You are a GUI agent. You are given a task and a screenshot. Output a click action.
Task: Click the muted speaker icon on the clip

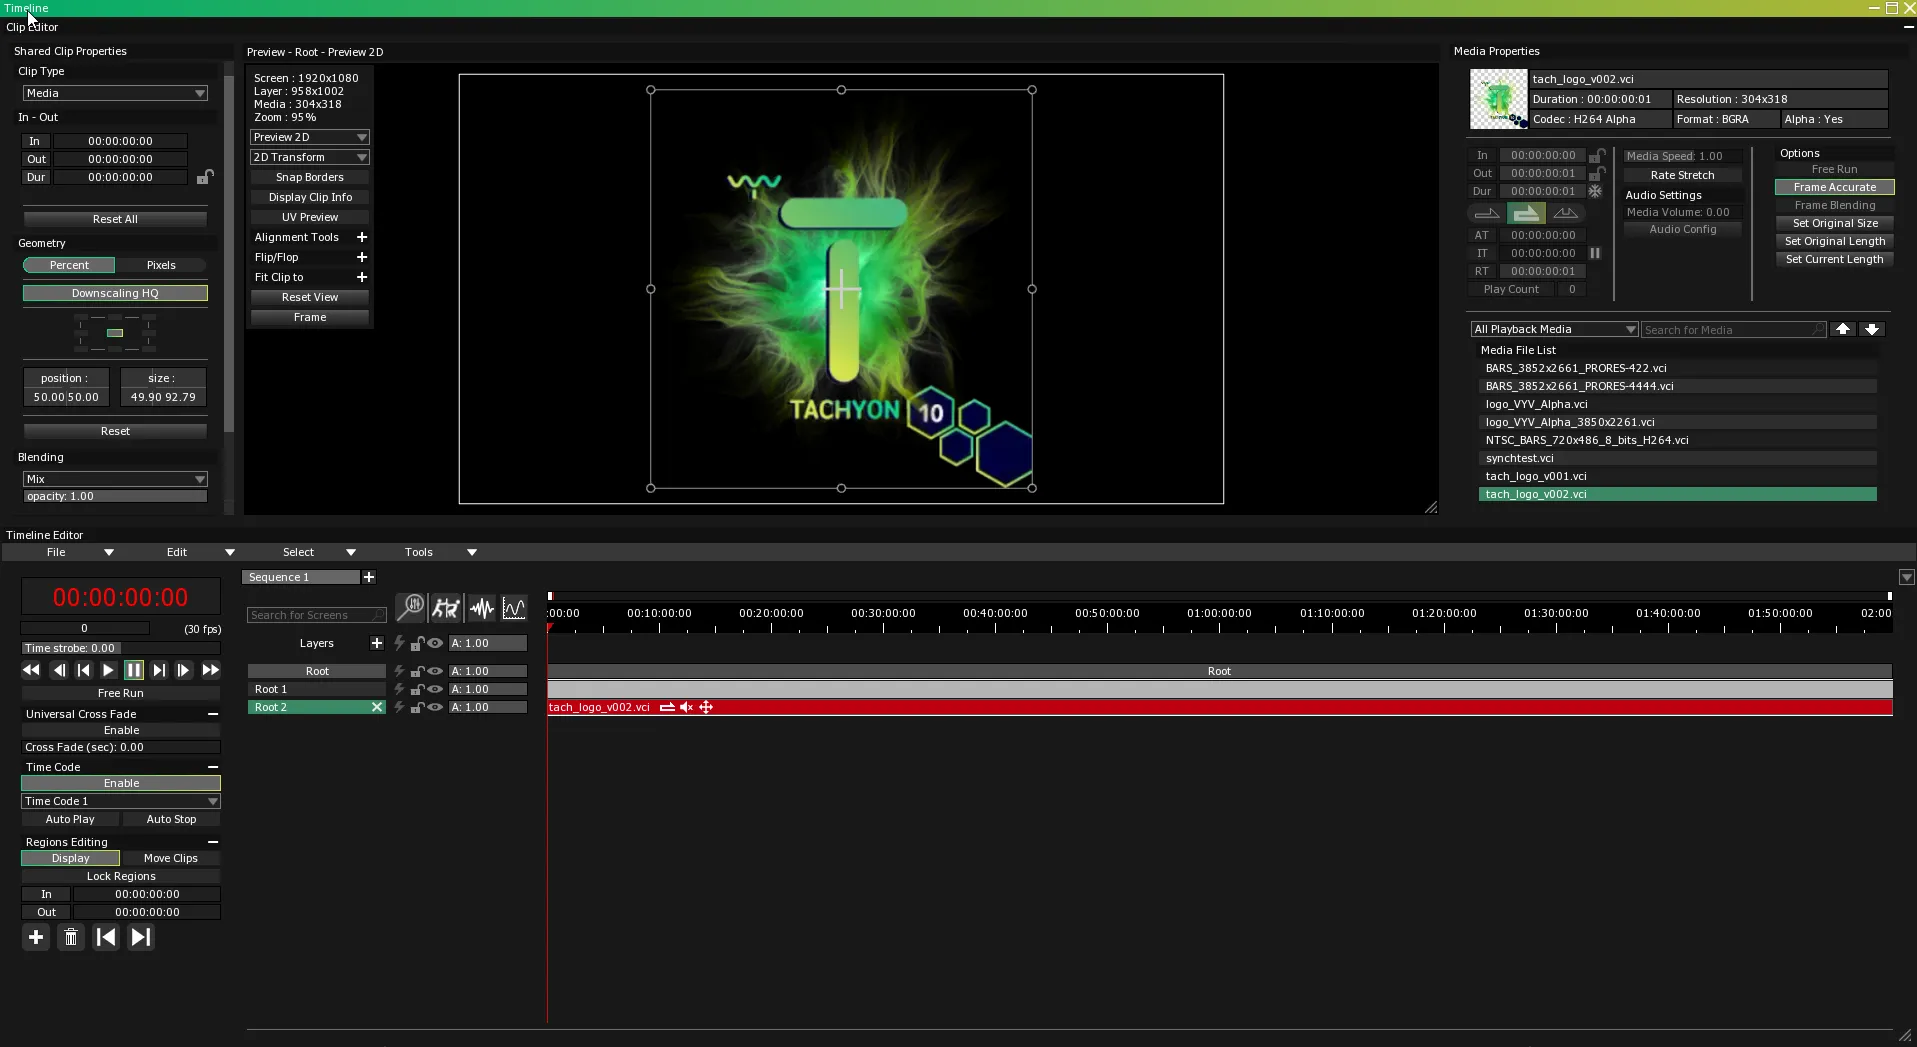(686, 707)
